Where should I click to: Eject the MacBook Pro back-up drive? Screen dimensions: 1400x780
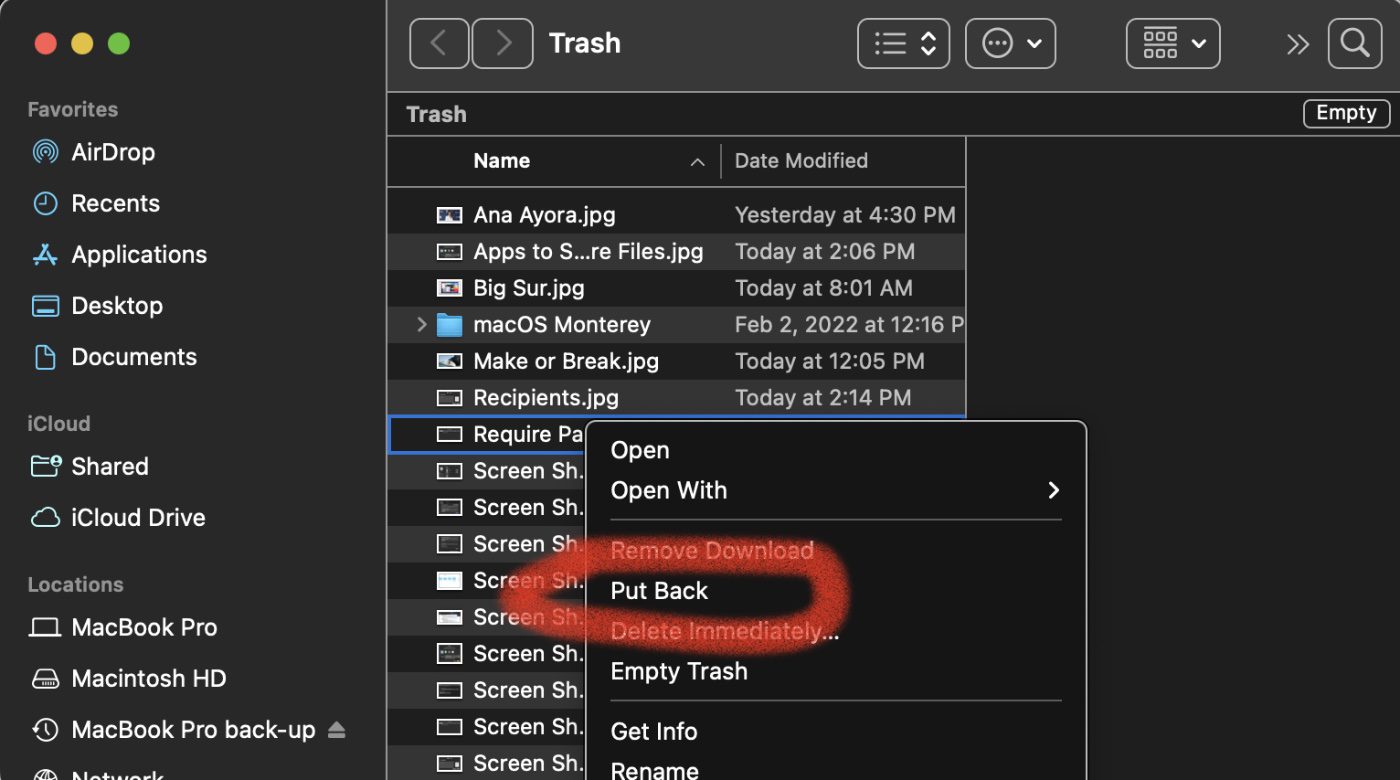(x=337, y=730)
